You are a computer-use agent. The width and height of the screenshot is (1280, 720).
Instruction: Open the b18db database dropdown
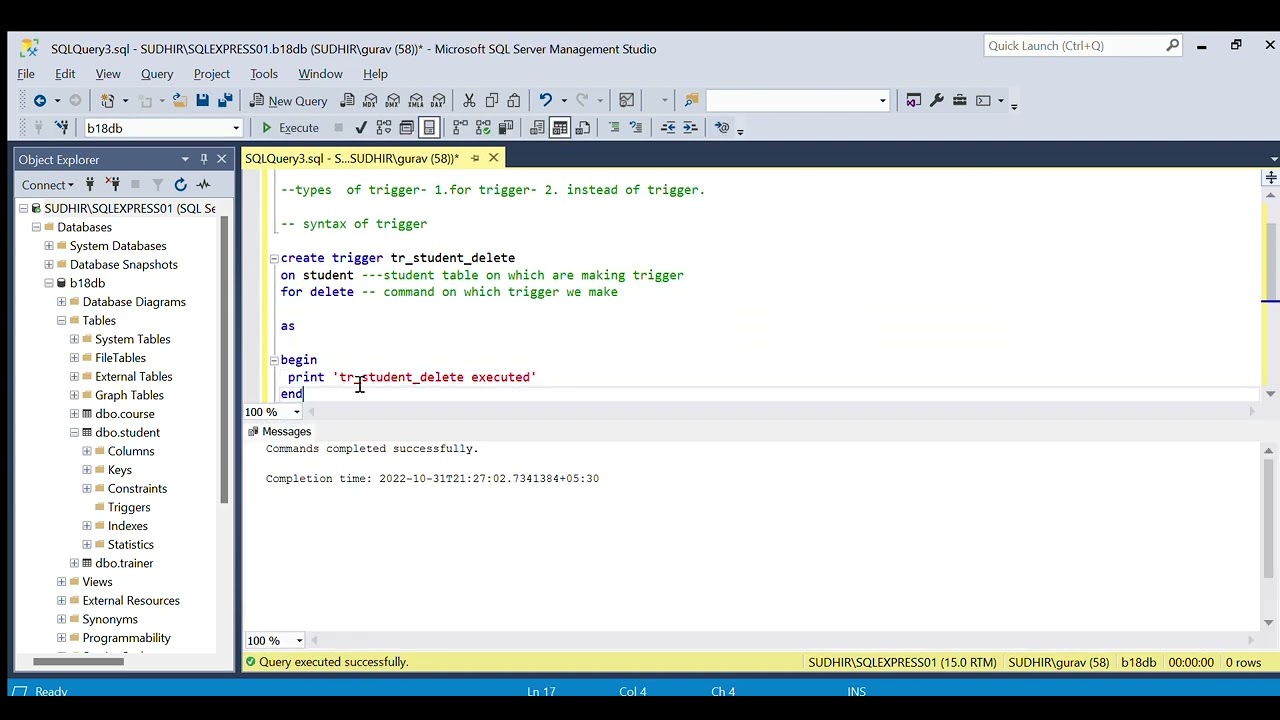tap(236, 128)
